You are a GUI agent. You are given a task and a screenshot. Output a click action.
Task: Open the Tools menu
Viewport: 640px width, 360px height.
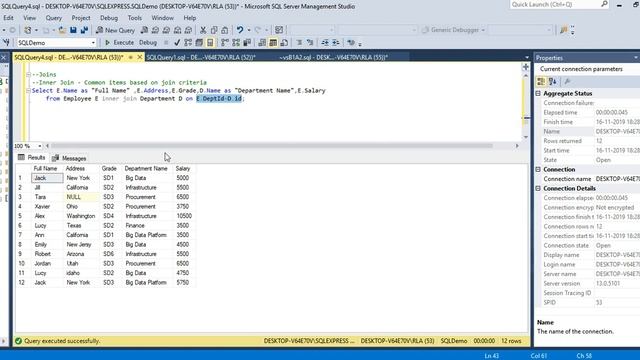coord(134,18)
